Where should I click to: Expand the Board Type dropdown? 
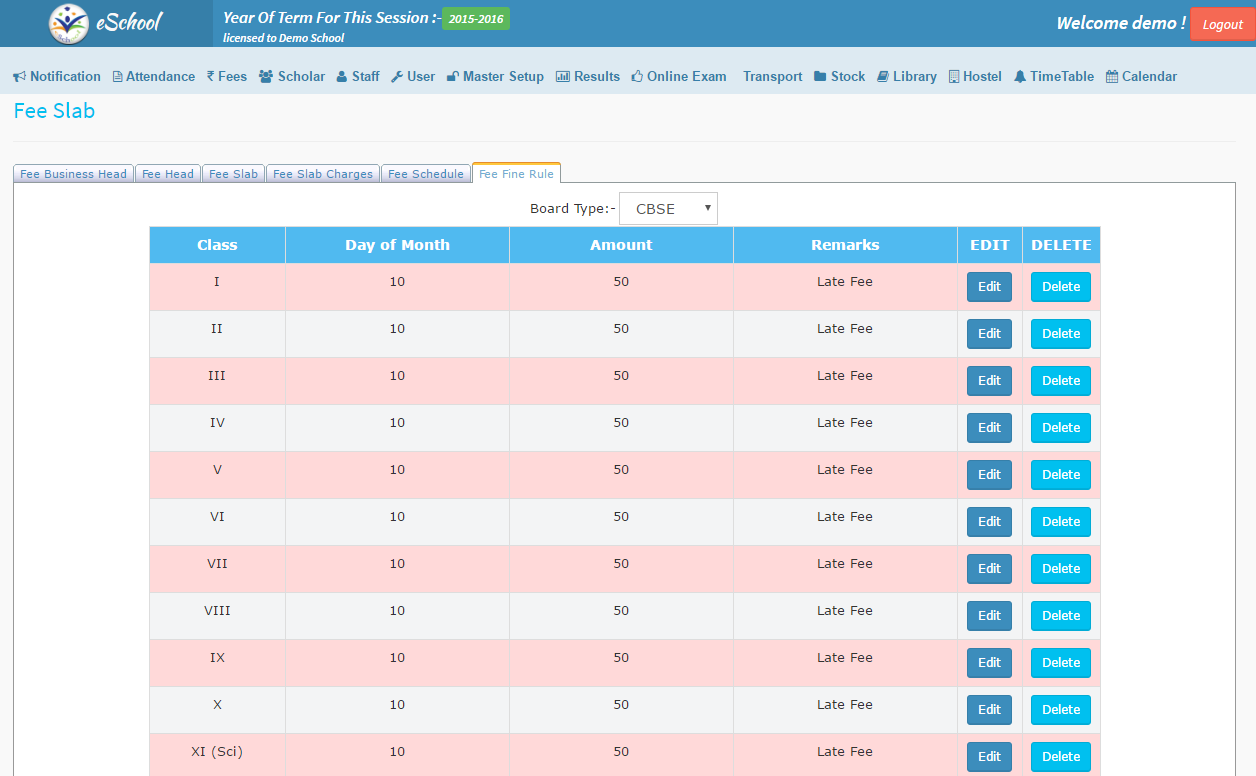coord(668,209)
